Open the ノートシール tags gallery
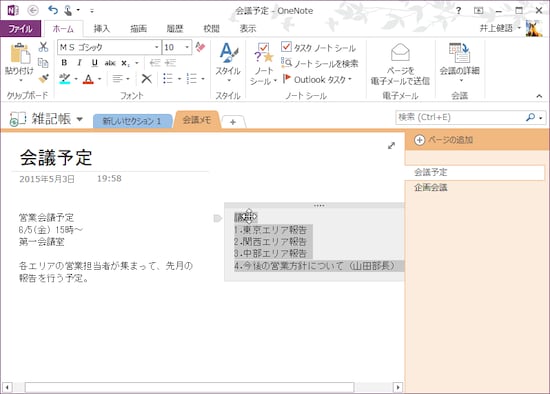This screenshot has width=550, height=394. [263, 64]
